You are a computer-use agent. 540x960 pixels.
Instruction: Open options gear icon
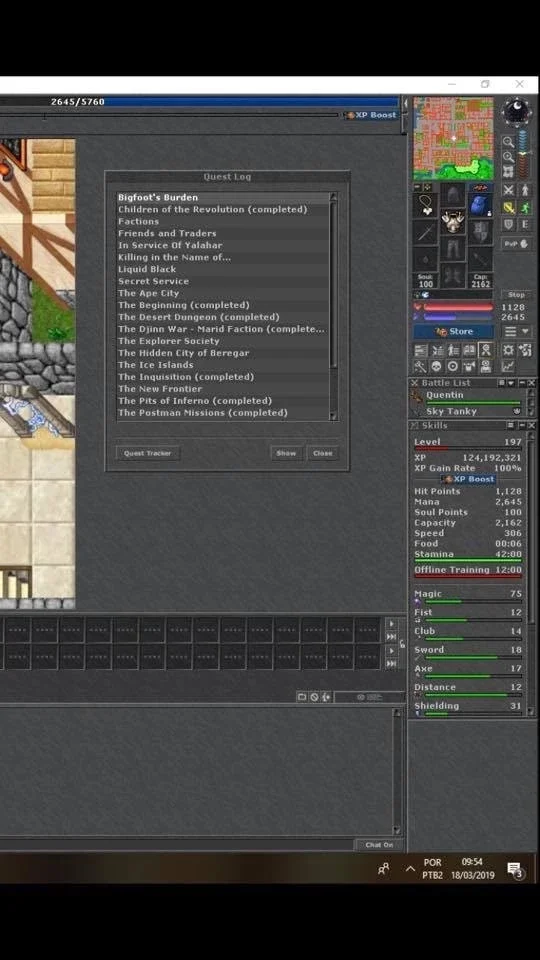pos(508,350)
